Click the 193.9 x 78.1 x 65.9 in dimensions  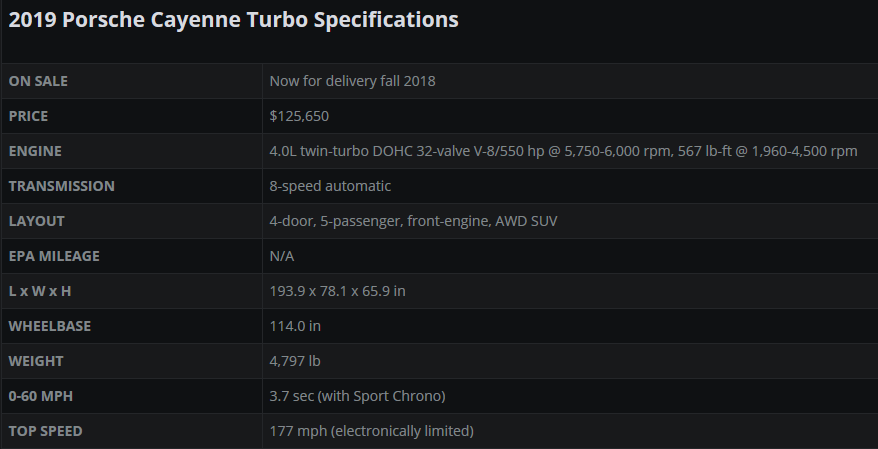(x=337, y=291)
